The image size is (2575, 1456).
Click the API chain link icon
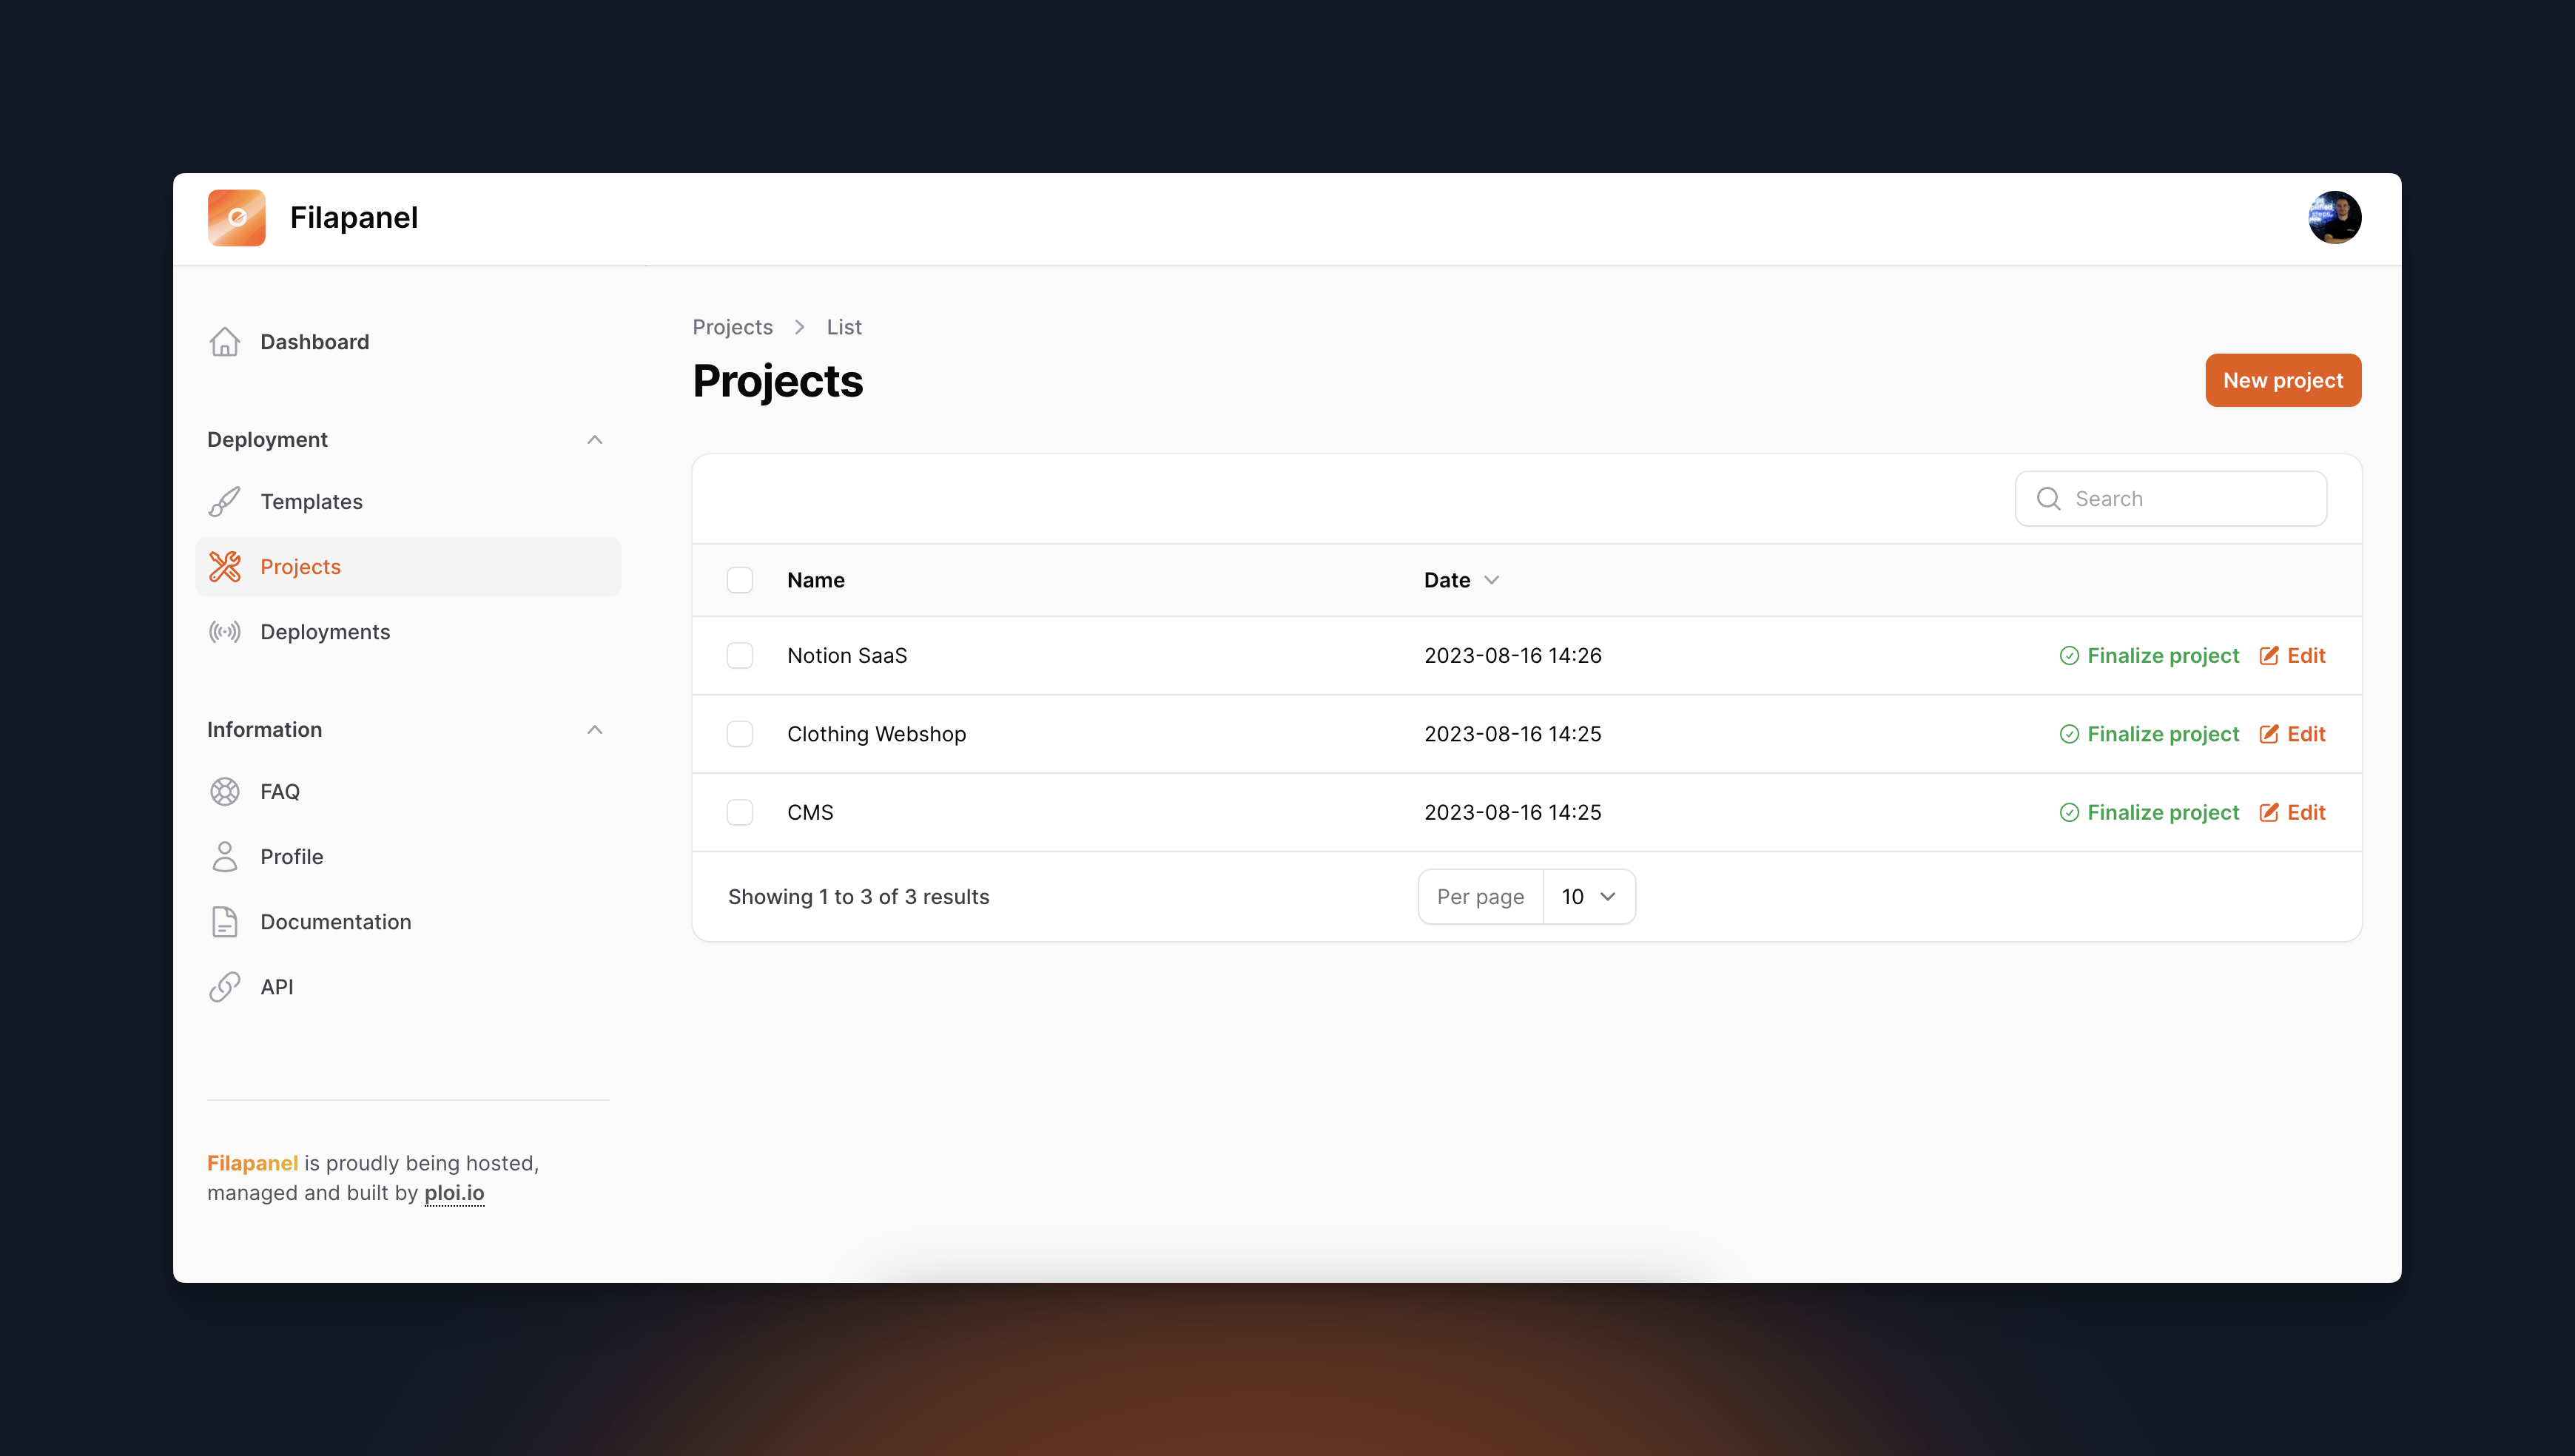[x=224, y=987]
